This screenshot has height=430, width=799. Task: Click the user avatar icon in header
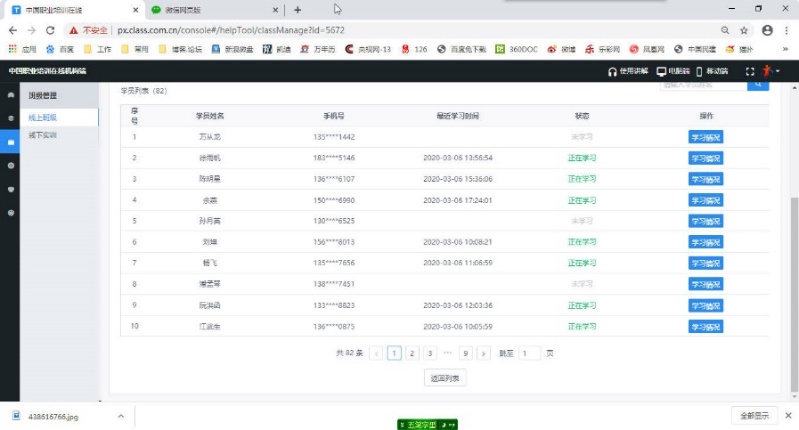(x=767, y=71)
